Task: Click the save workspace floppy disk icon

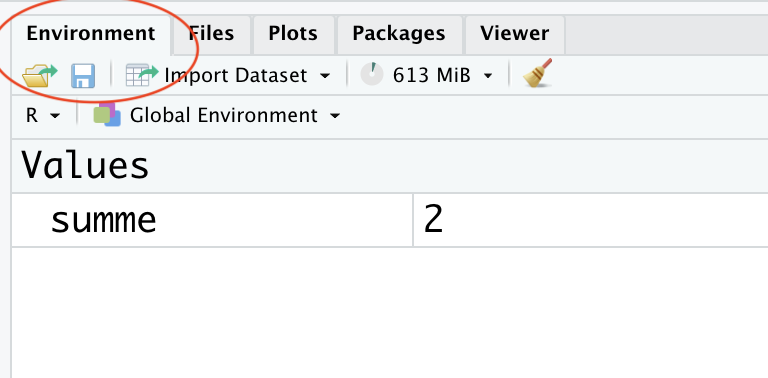Action: 83,76
